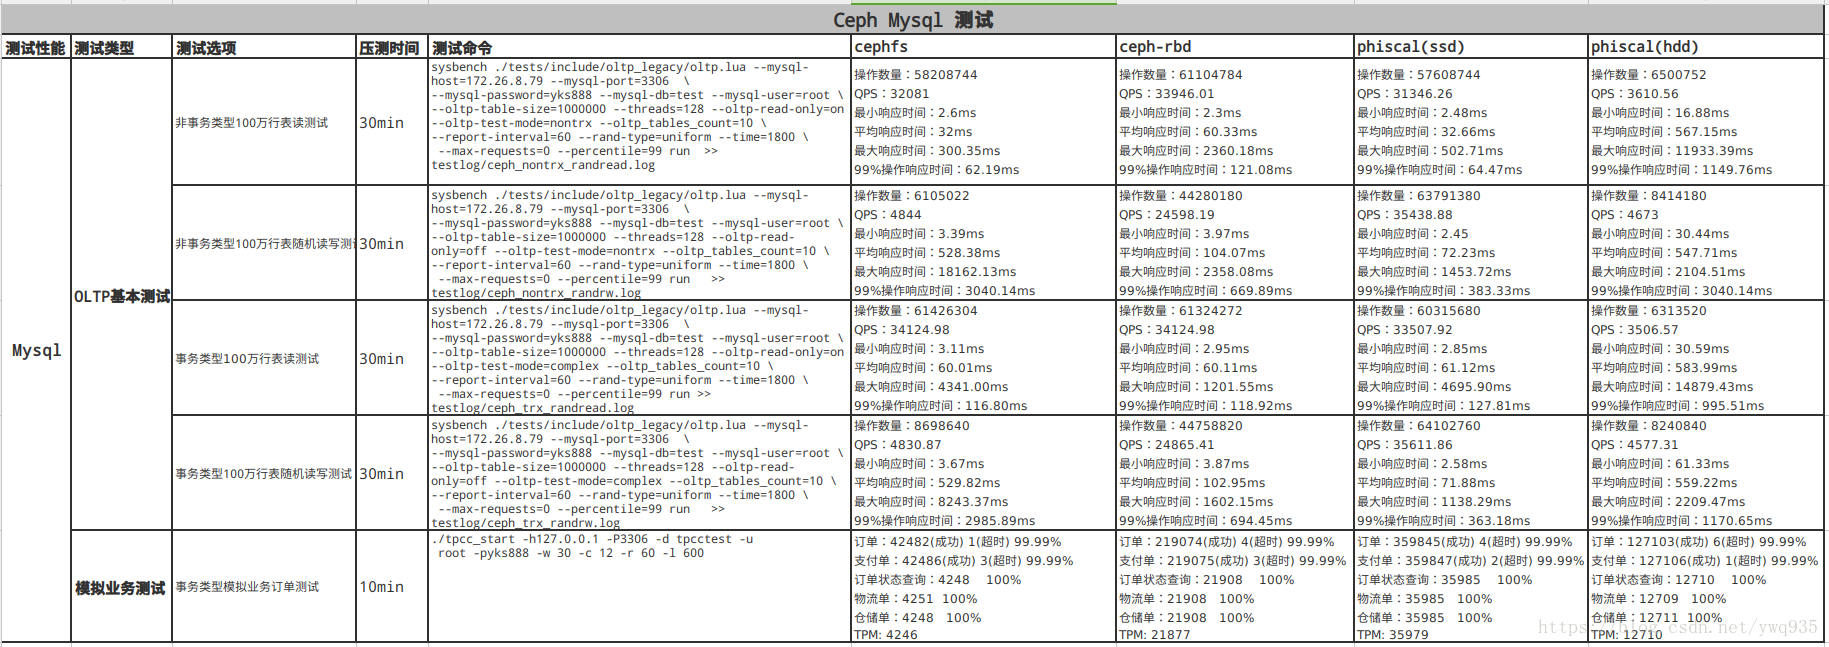Select the '事务类型模拟业务订单测试' cell
The image size is (1829, 647).
click(264, 587)
